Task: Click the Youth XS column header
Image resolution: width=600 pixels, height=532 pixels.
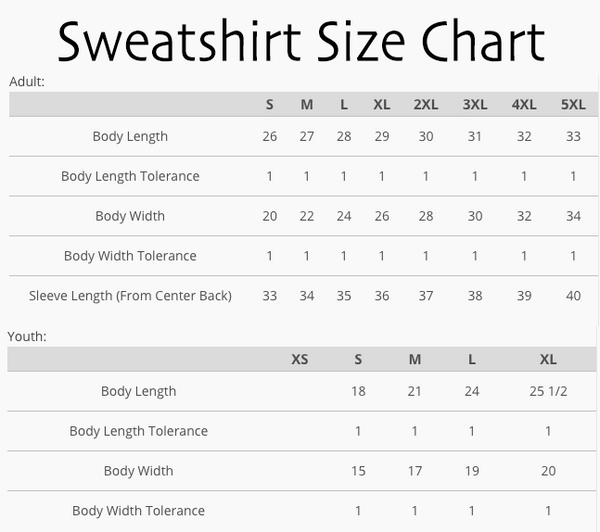Action: click(x=300, y=359)
